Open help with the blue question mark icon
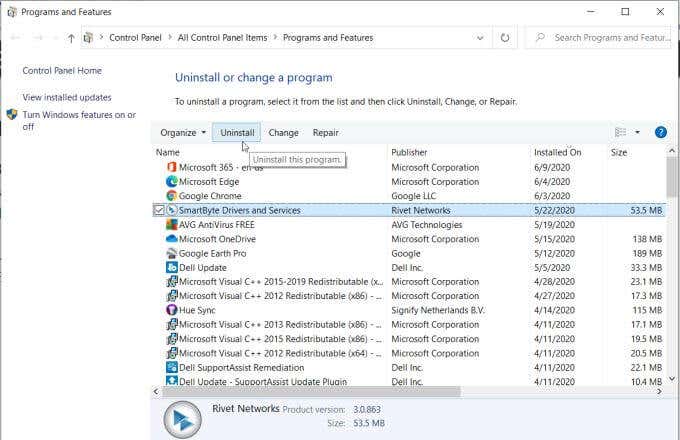Screen dimensions: 680x440 click(x=660, y=132)
